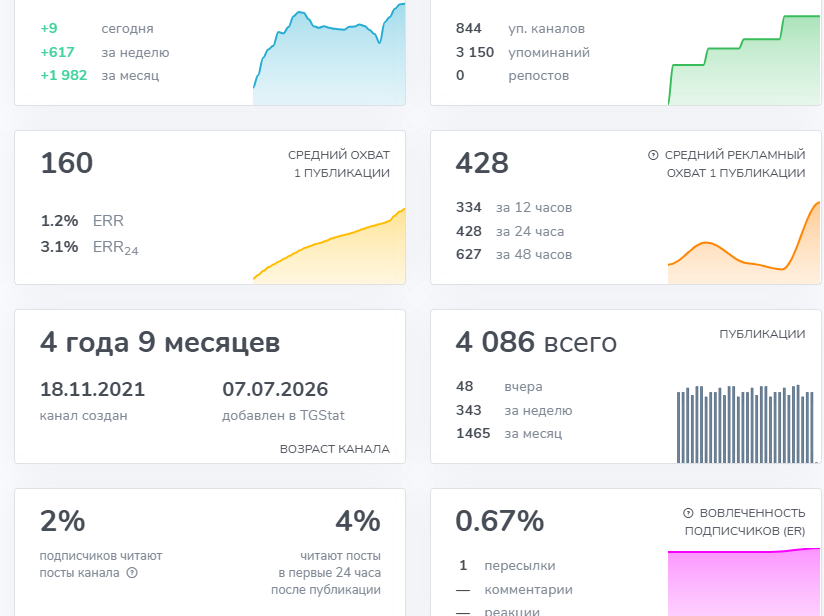The image size is (824, 616).
Task: Select 'за месяц' subscriber label
Action: [130, 76]
